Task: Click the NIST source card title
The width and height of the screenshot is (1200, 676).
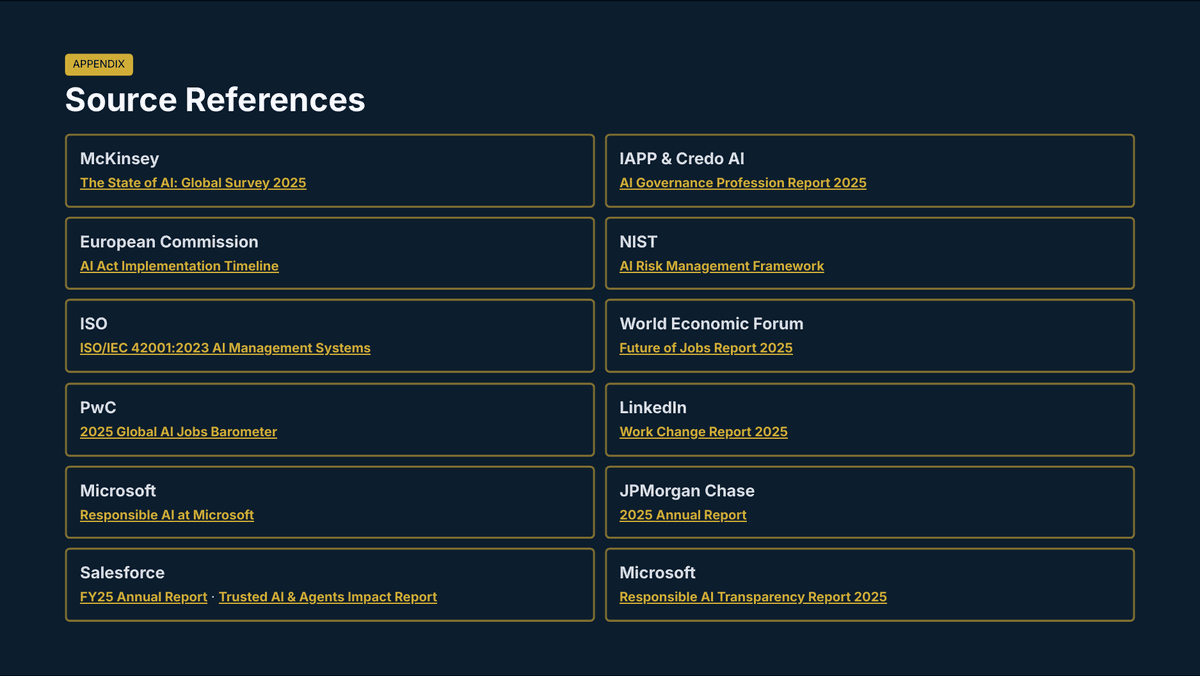Action: [638, 242]
